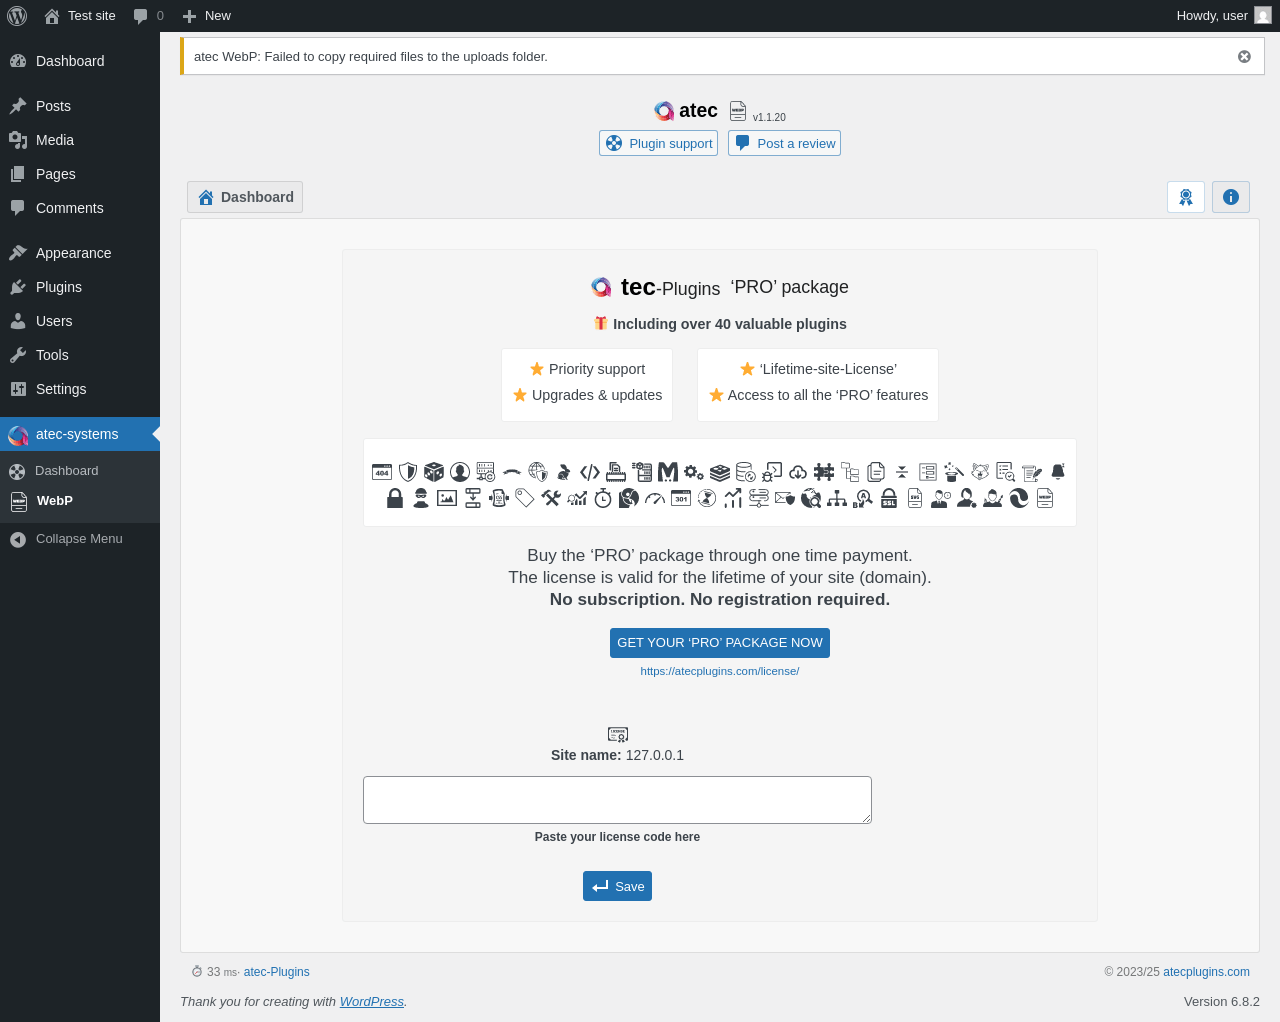Click the sitemap hierarchy plugin icon
Viewport: 1280px width, 1022px height.
click(837, 498)
